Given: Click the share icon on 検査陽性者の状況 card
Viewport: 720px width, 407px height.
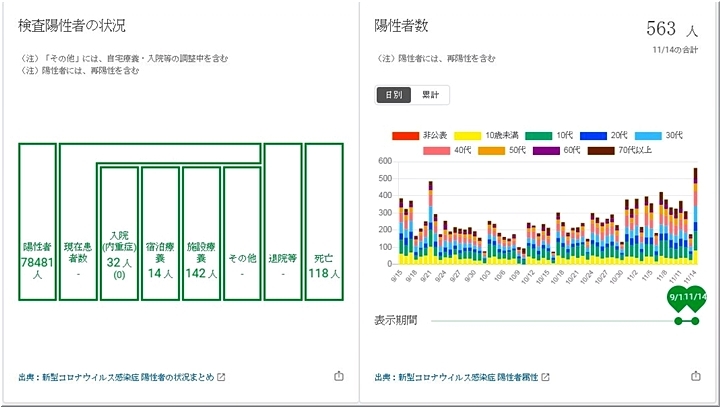Looking at the screenshot, I should click(338, 376).
